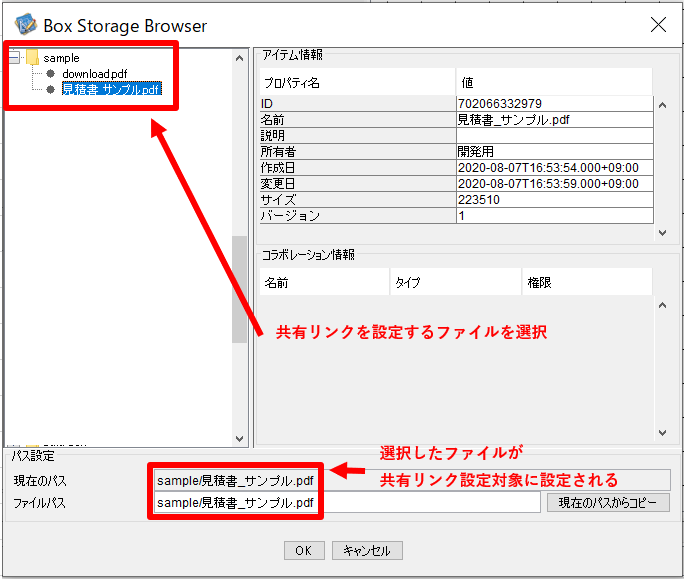Select download.pdf in the tree
684x579 pixels.
pyautogui.click(x=95, y=74)
